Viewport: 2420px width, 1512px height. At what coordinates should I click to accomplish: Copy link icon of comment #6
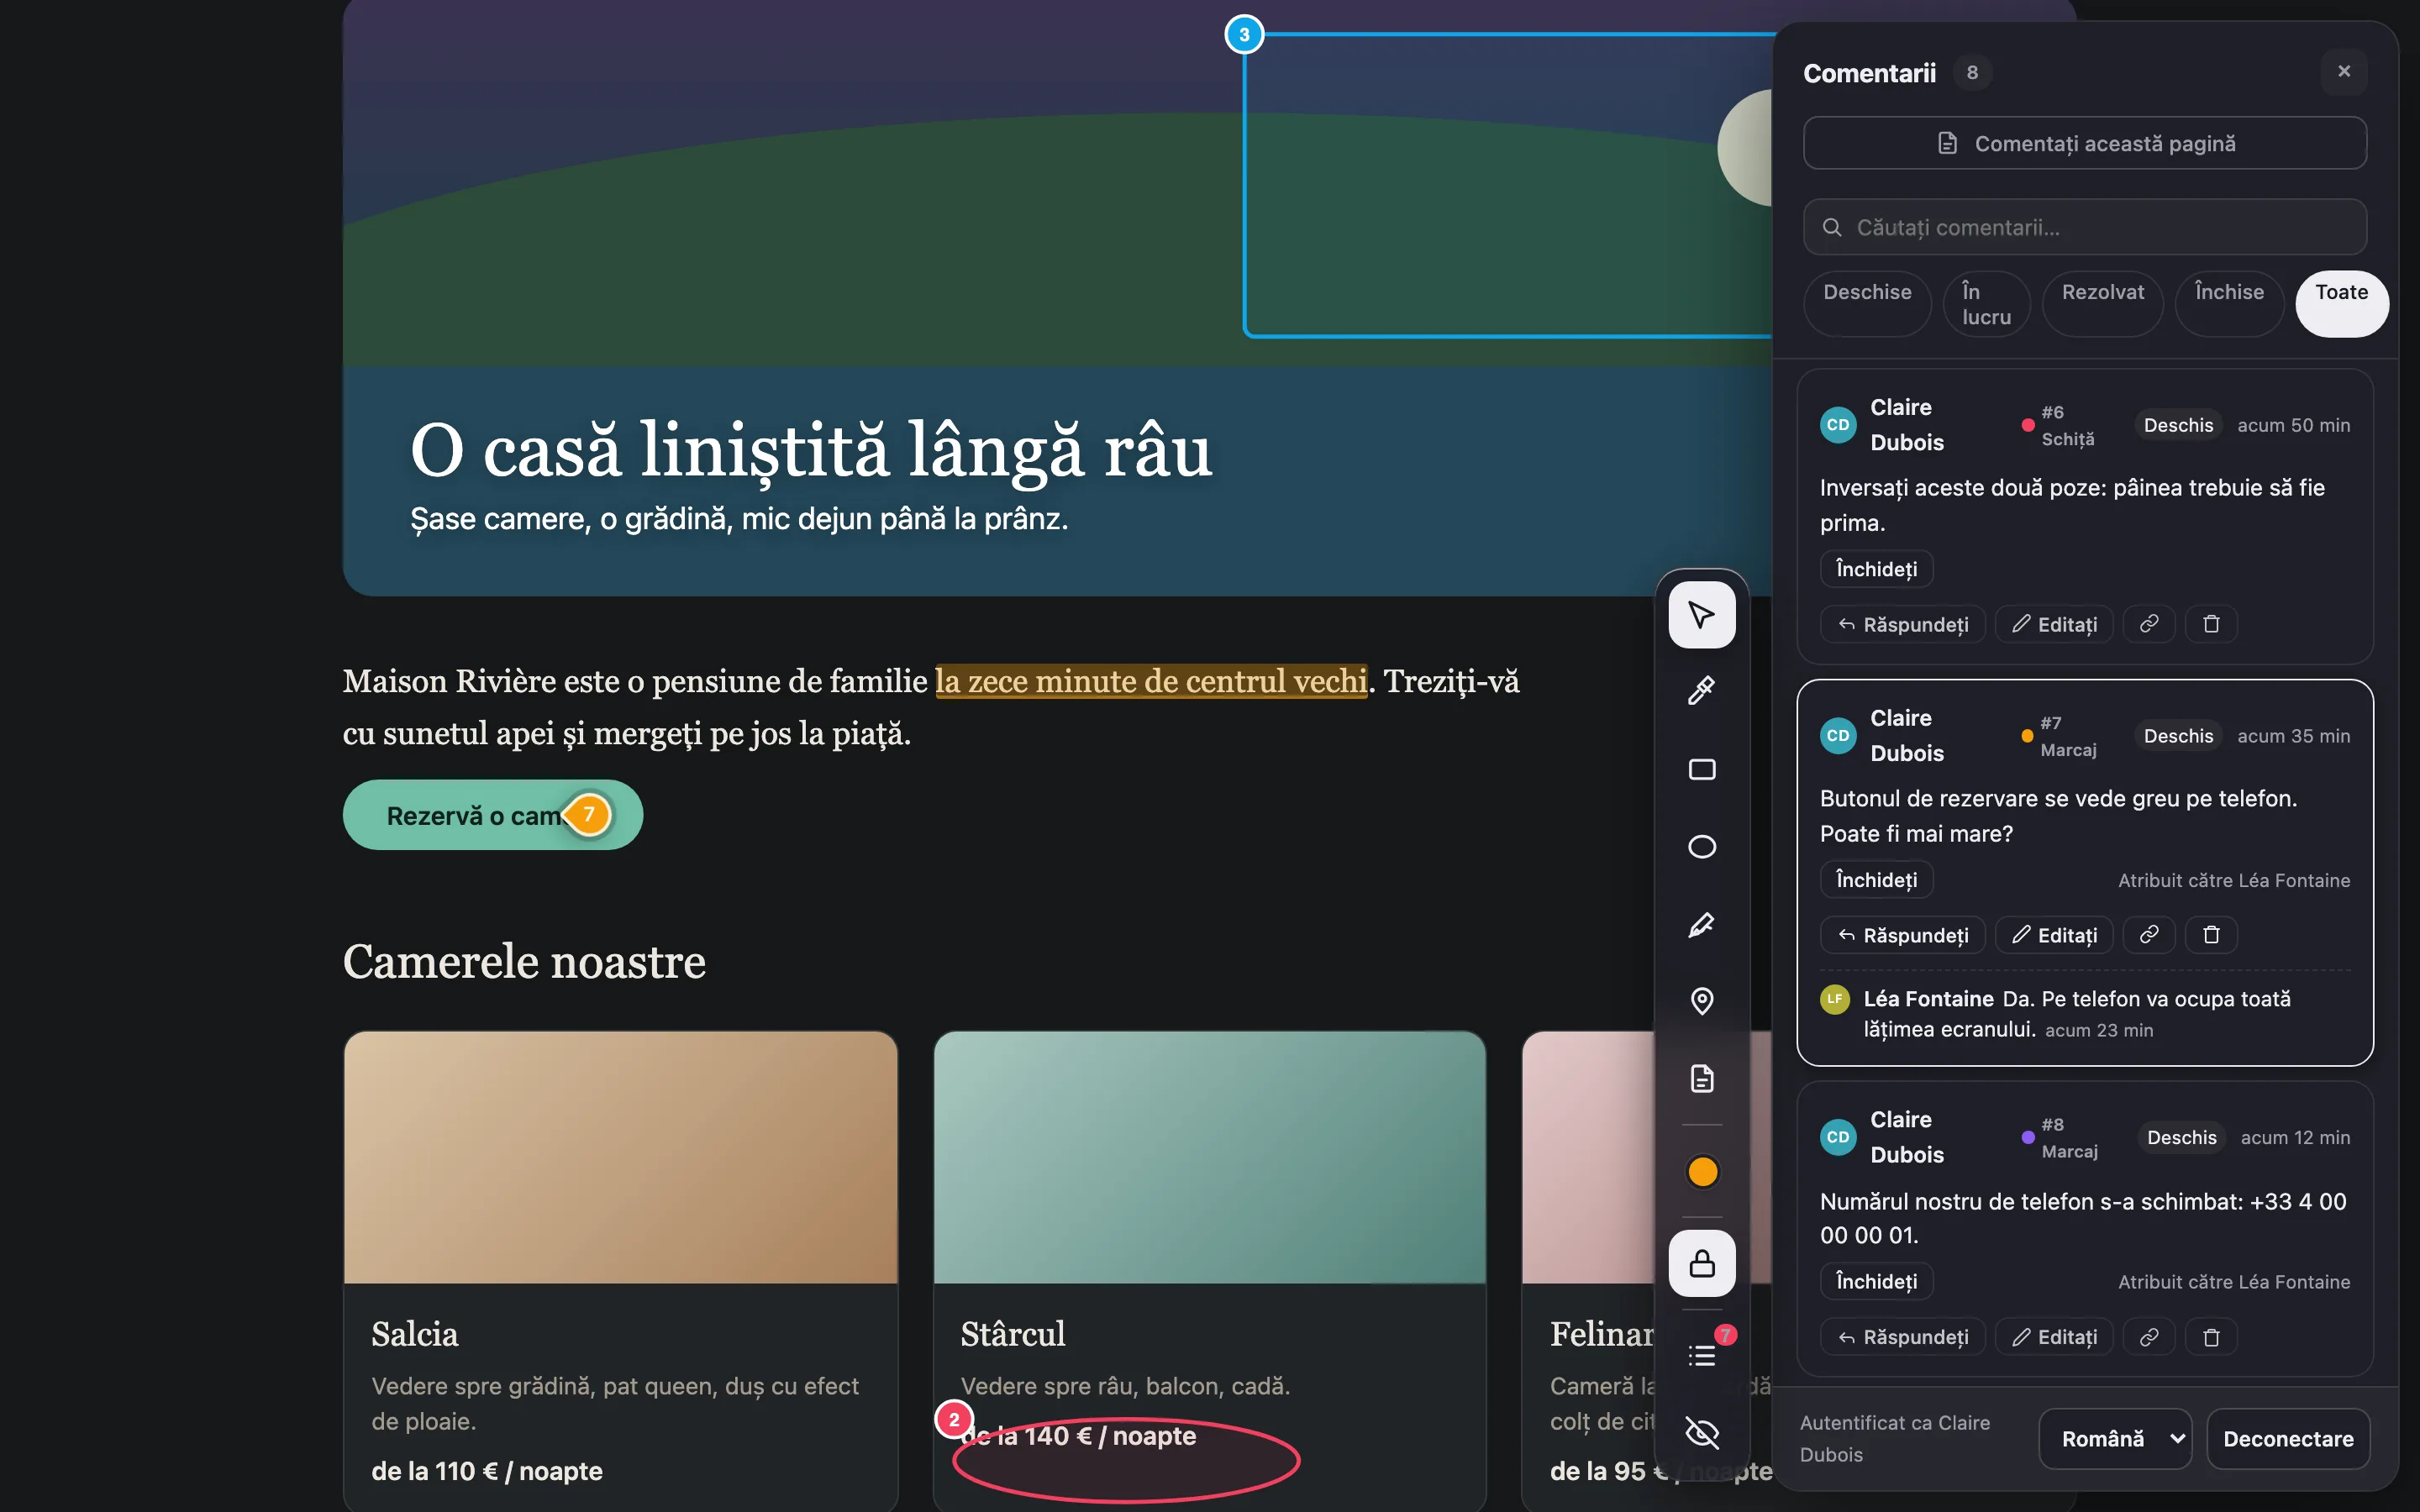point(2149,624)
